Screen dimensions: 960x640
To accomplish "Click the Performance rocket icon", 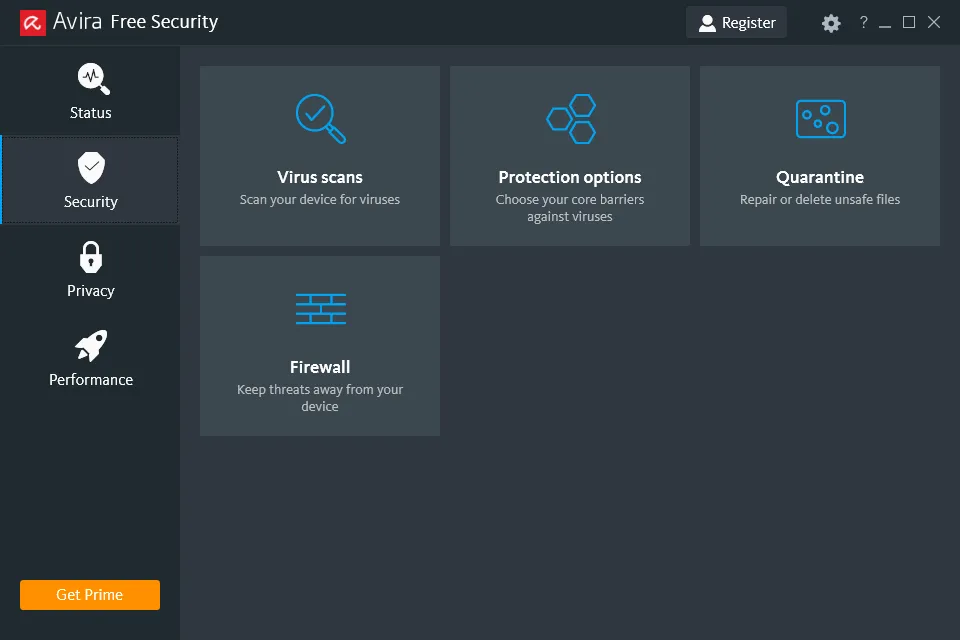I will [91, 346].
